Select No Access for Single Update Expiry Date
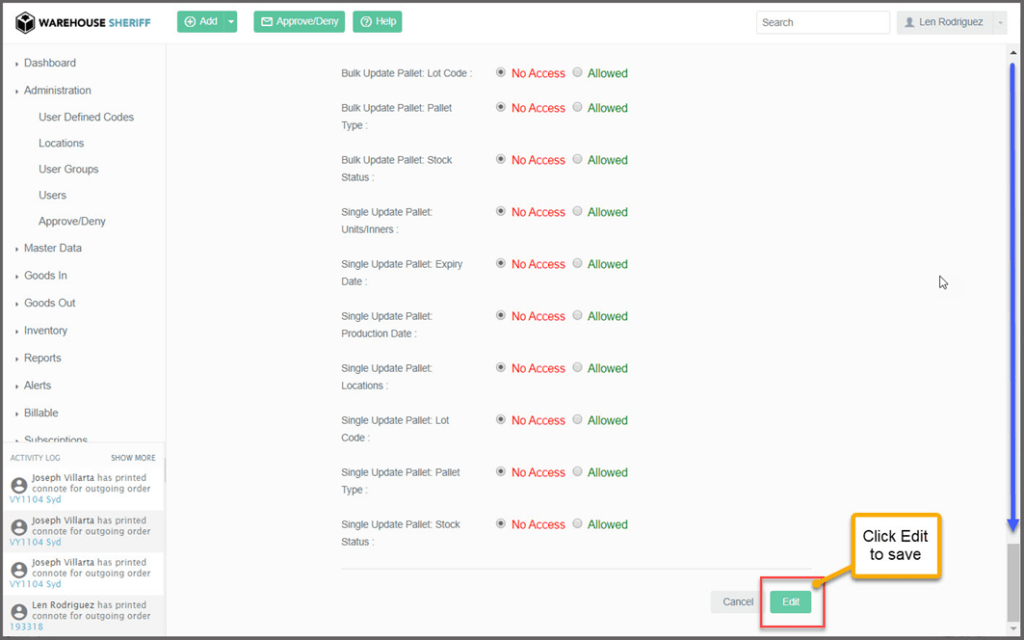Image resolution: width=1024 pixels, height=640 pixels. pyautogui.click(x=501, y=264)
